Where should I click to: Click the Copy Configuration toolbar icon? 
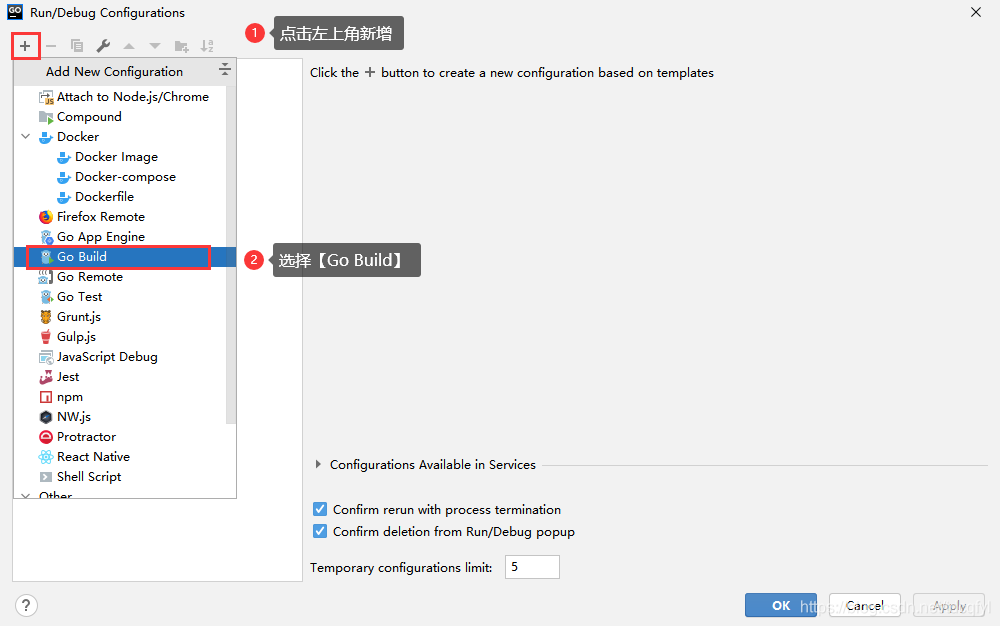point(77,46)
